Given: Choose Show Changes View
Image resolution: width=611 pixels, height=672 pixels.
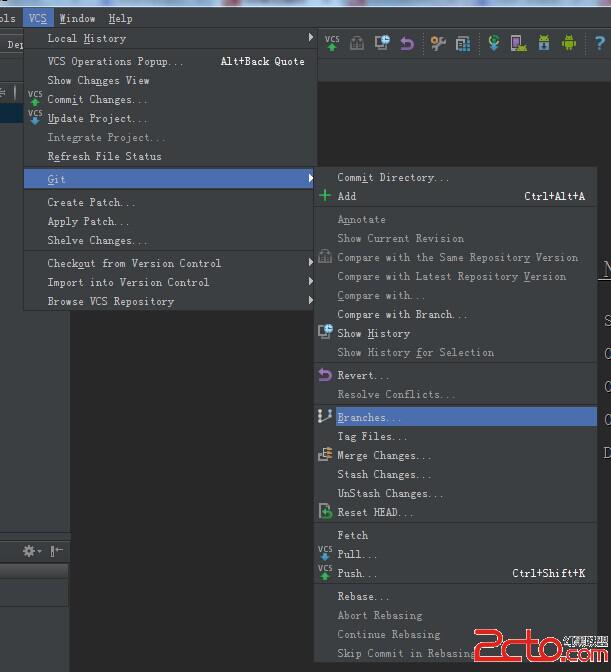Looking at the screenshot, I should 170,81.
